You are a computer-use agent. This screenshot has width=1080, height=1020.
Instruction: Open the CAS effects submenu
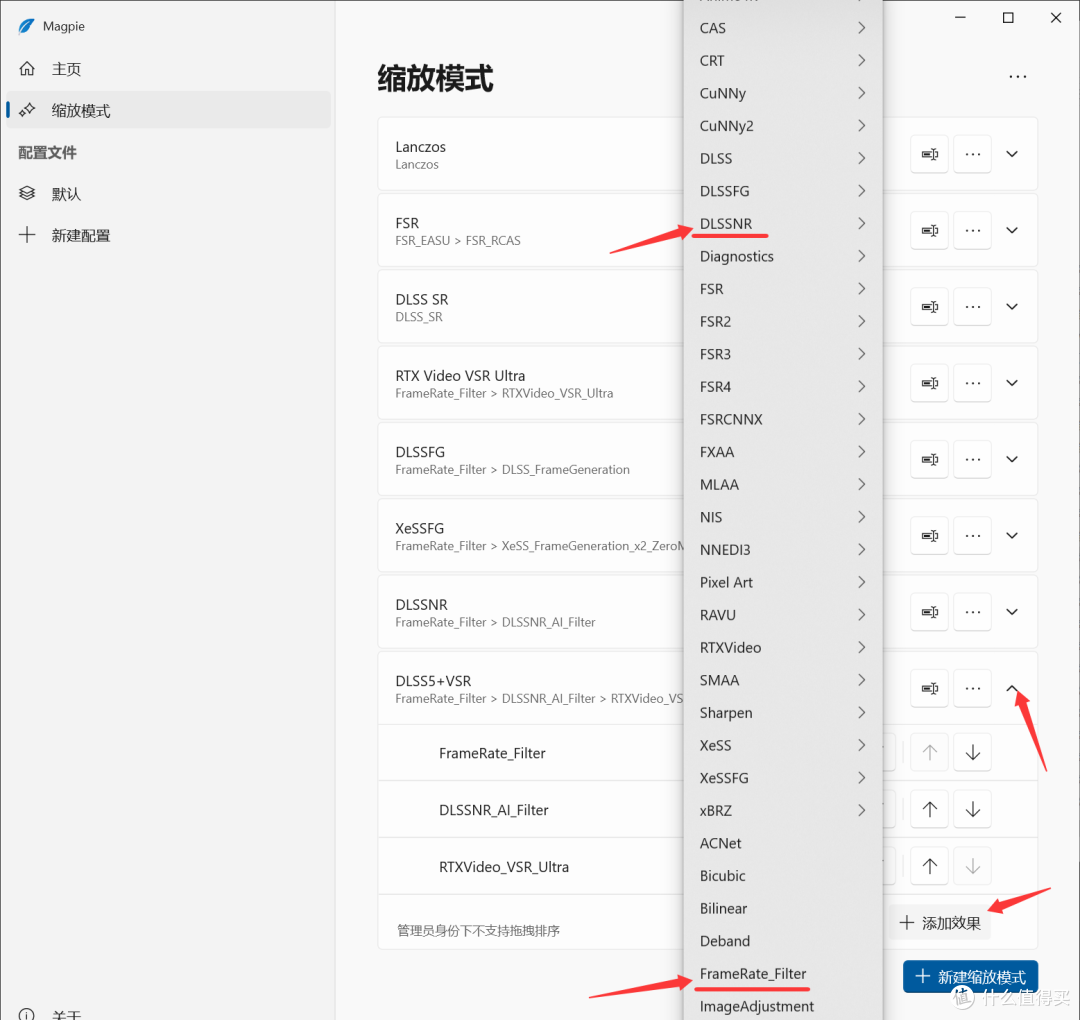[x=783, y=28]
